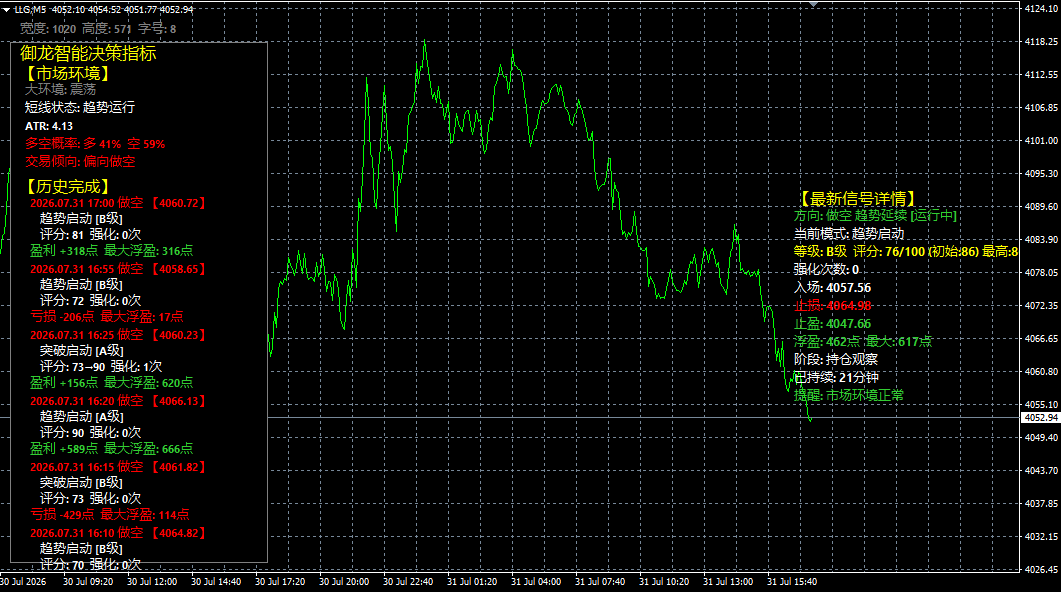Click the 交易倾向: 偏向做空 line
1061x592 pixels.
point(80,161)
